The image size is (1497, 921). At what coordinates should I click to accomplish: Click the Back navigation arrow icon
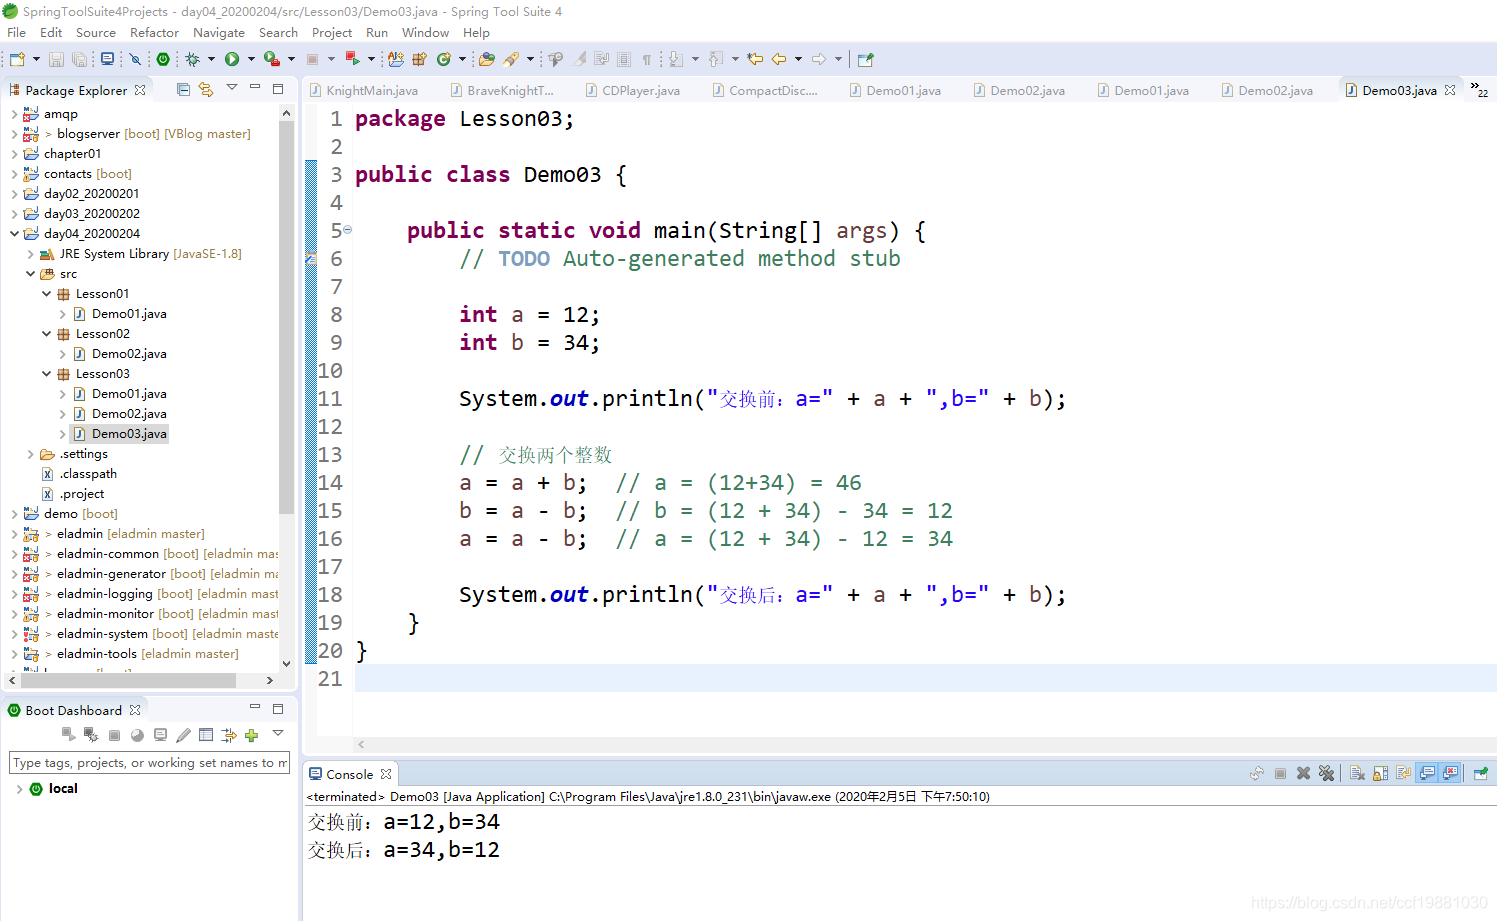point(779,59)
